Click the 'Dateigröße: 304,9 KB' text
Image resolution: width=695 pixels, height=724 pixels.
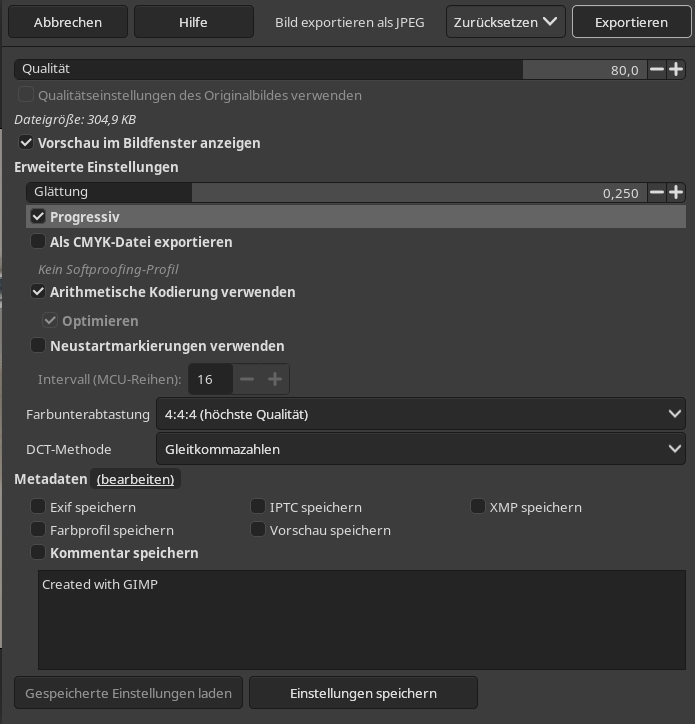(75, 120)
